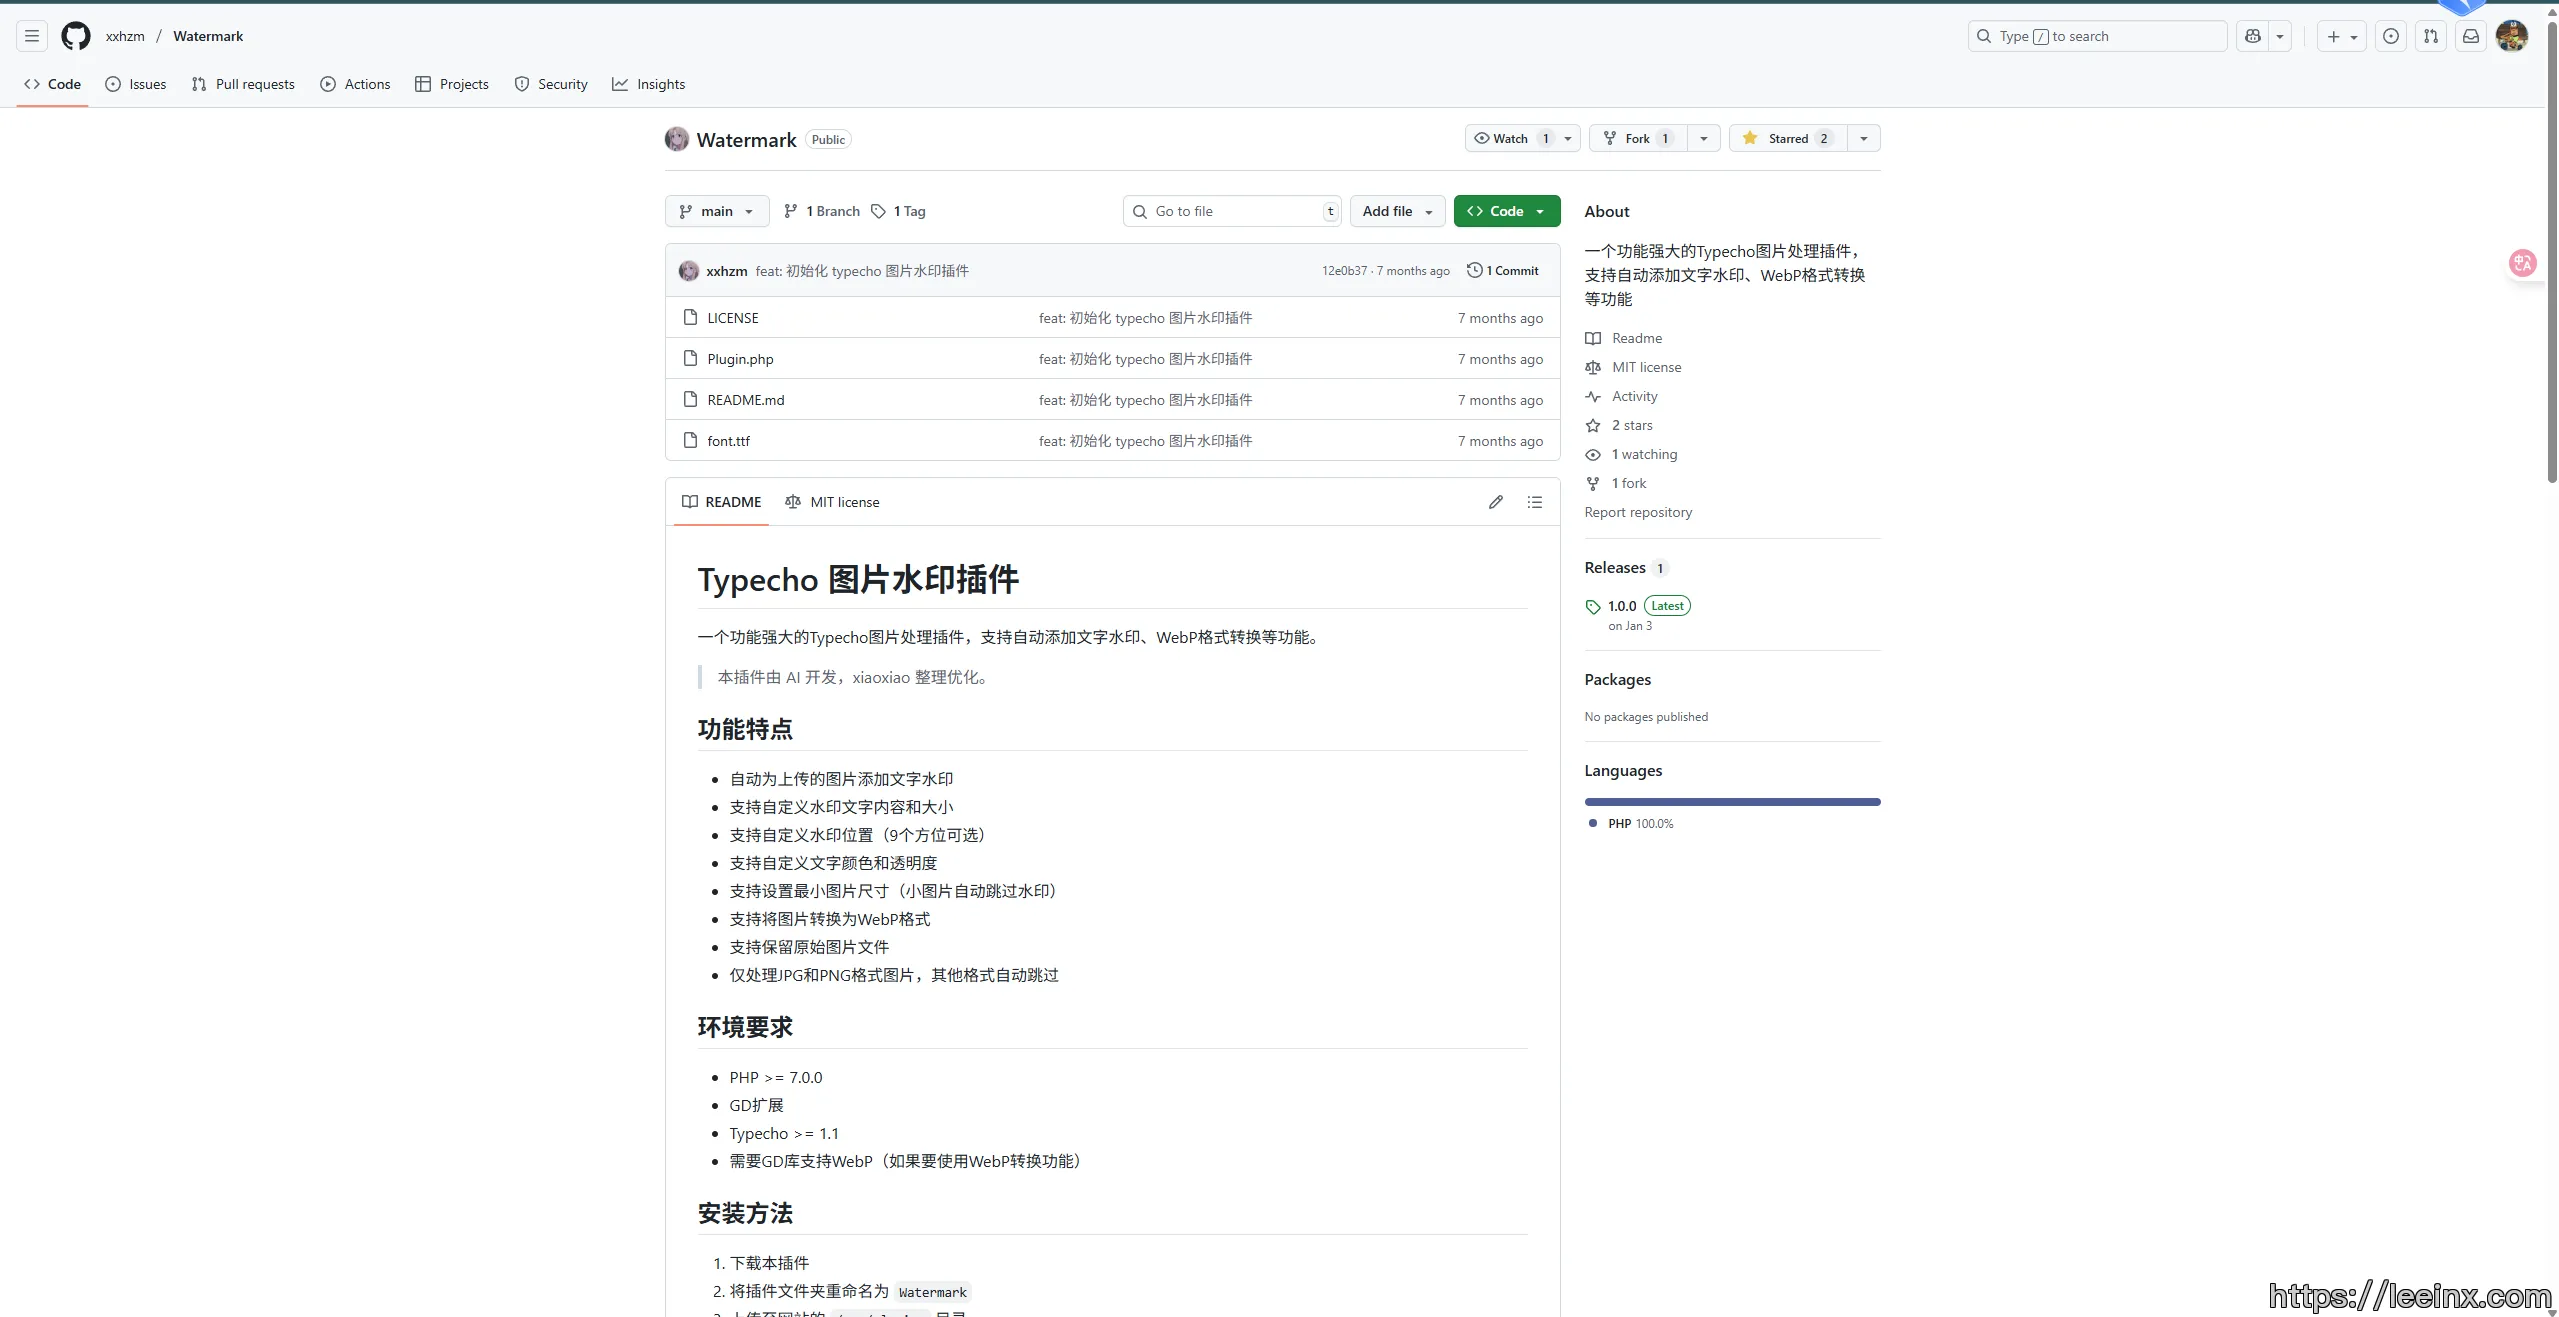Image resolution: width=2559 pixels, height=1317 pixels.
Task: Open the green Code dropdown
Action: 1506,211
